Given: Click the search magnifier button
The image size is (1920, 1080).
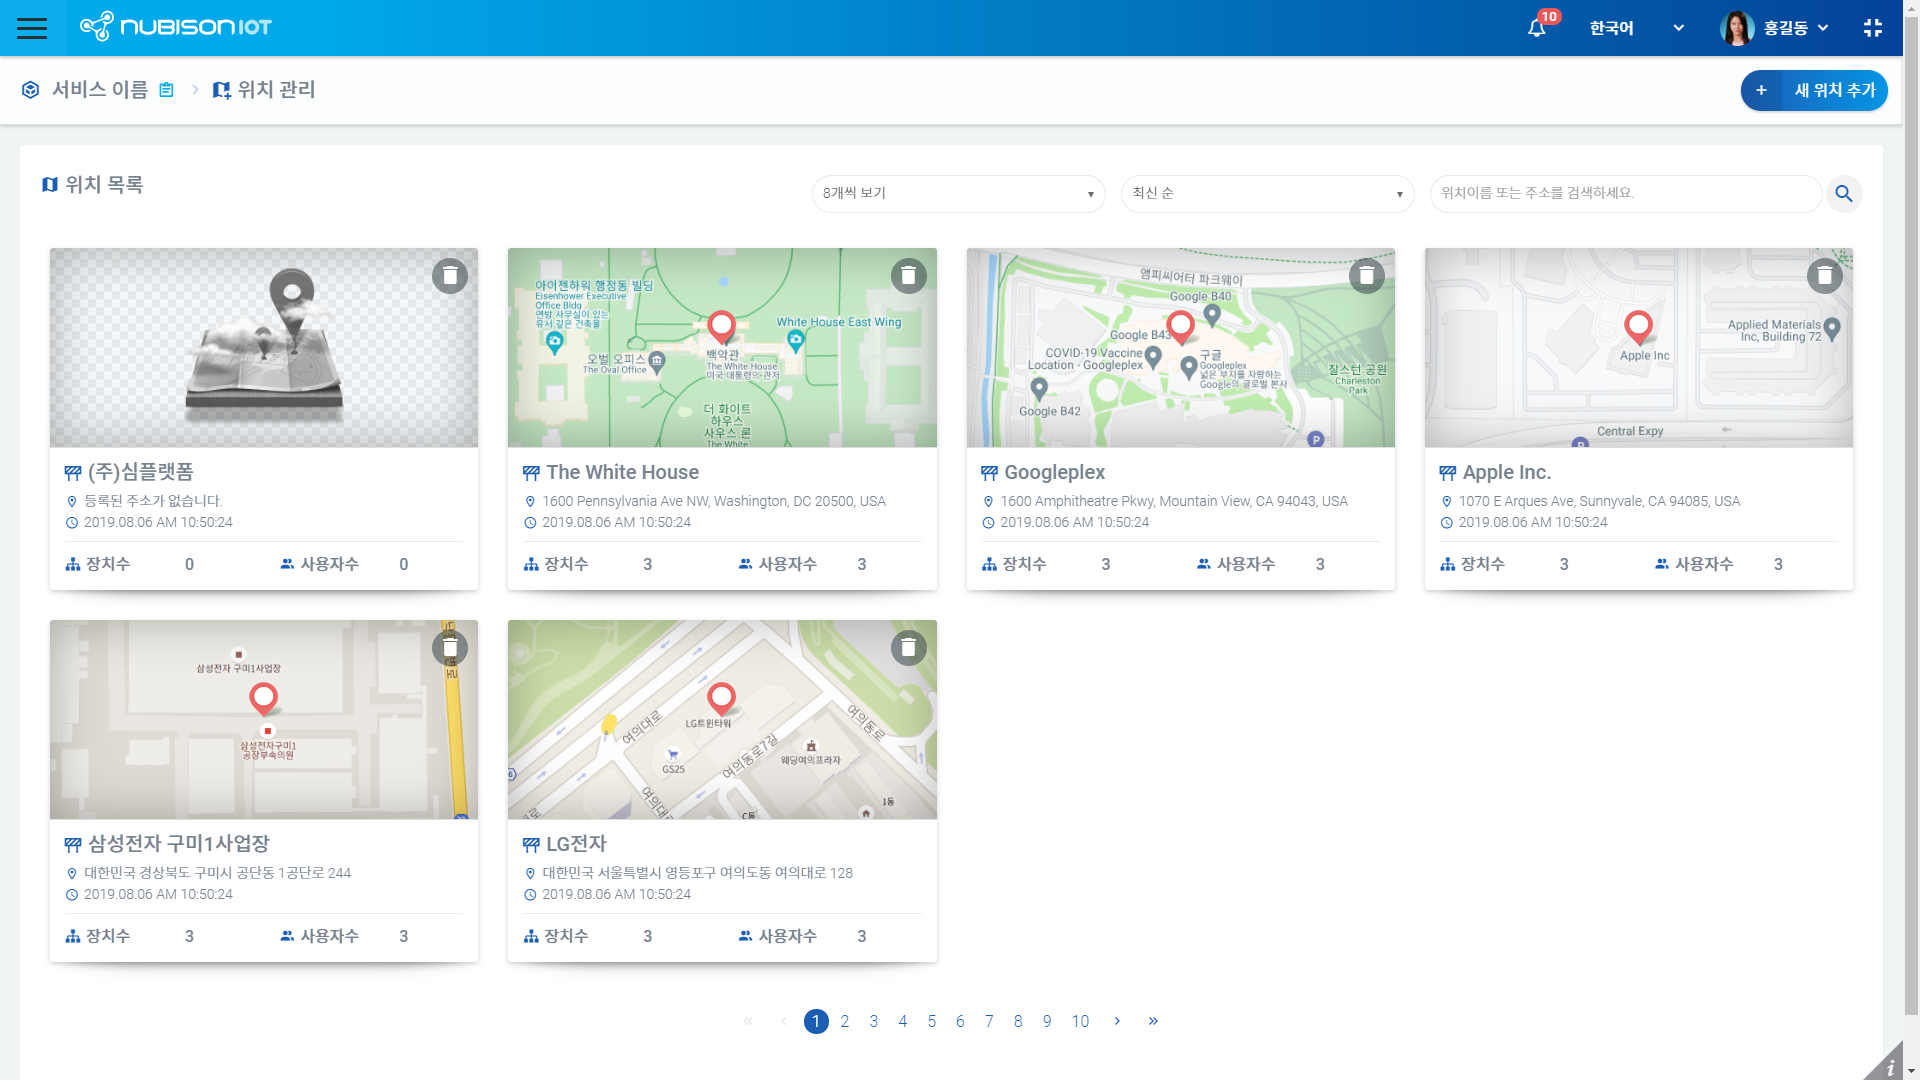Looking at the screenshot, I should click(1844, 193).
